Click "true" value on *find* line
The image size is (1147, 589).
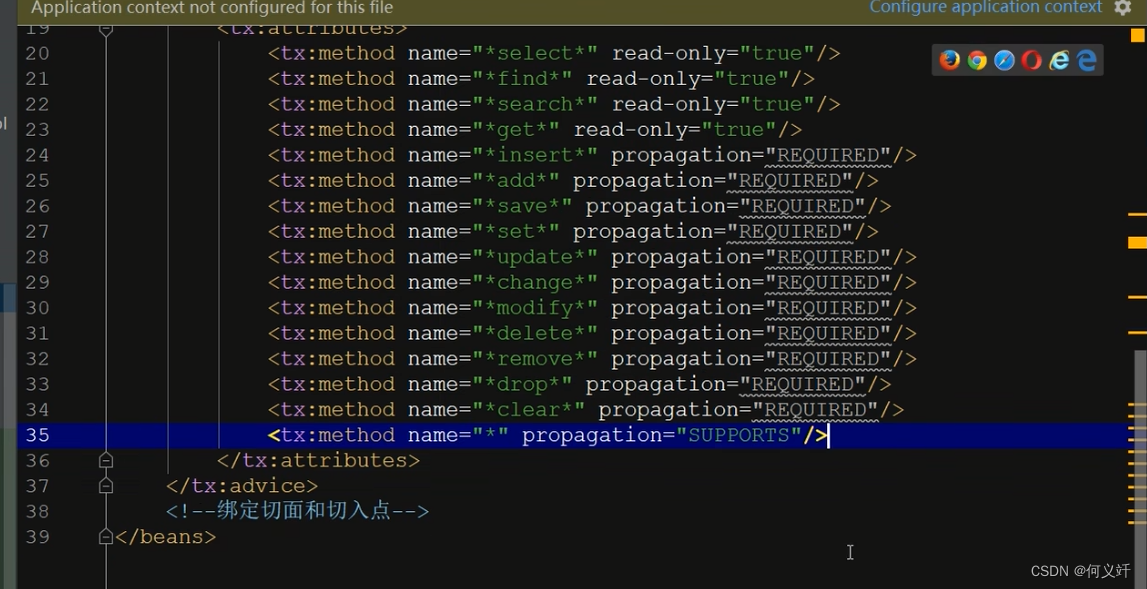tap(751, 79)
